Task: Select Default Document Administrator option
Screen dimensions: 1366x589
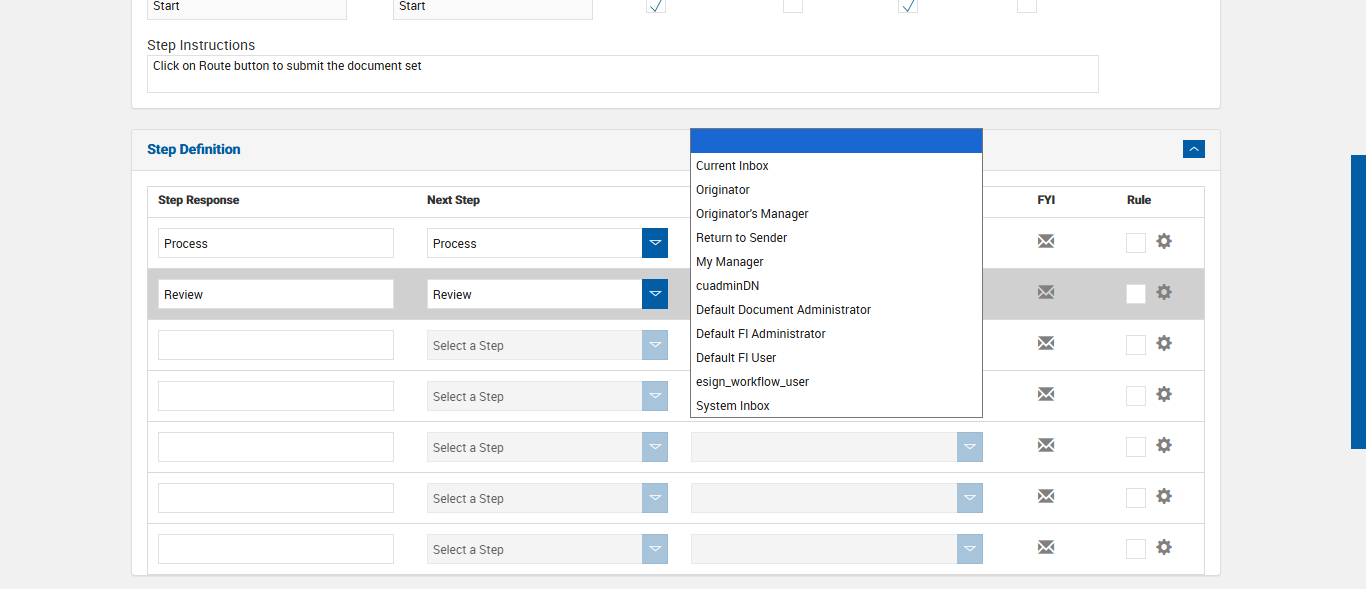Action: (783, 310)
